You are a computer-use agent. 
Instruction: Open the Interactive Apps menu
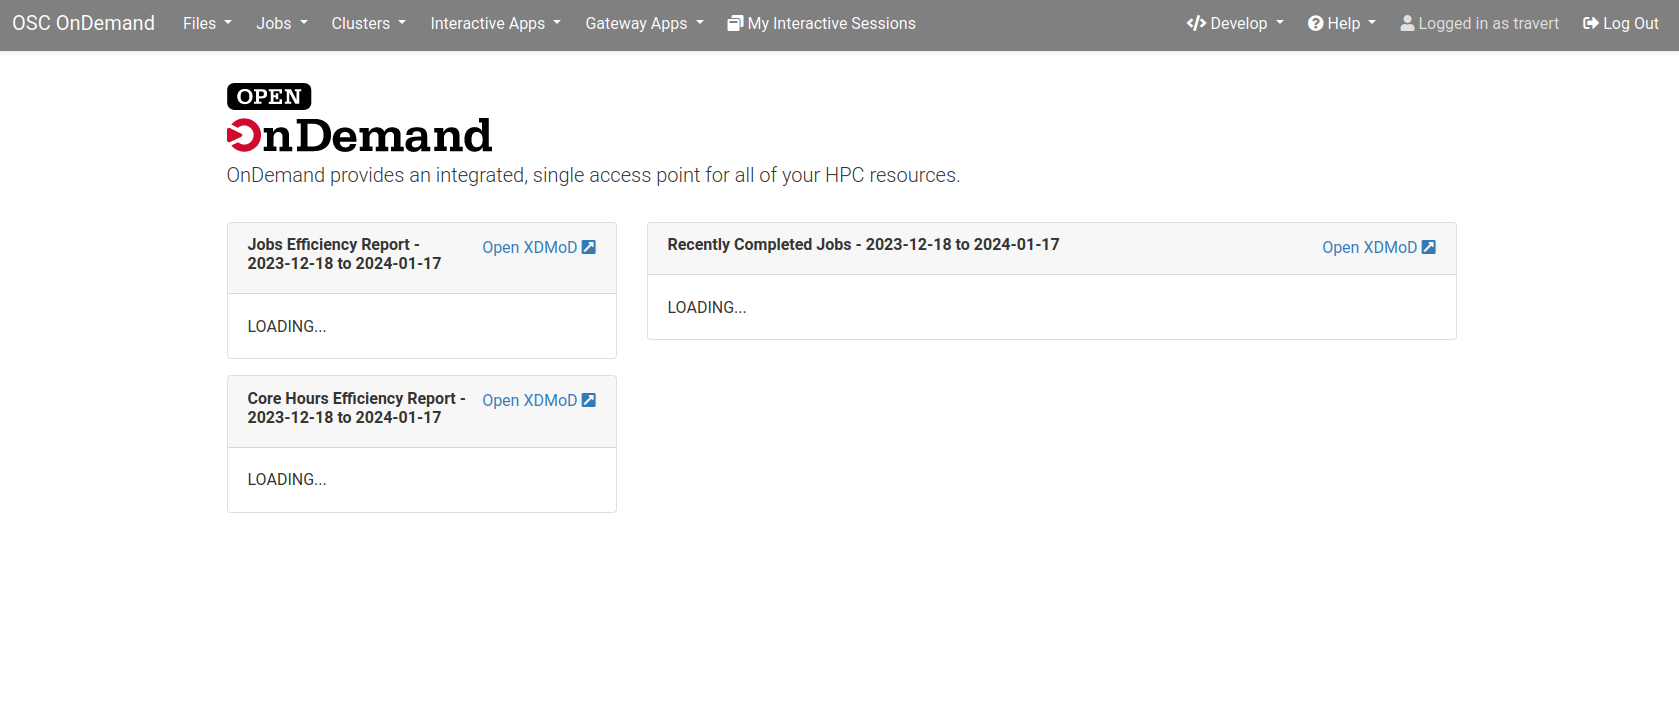495,23
